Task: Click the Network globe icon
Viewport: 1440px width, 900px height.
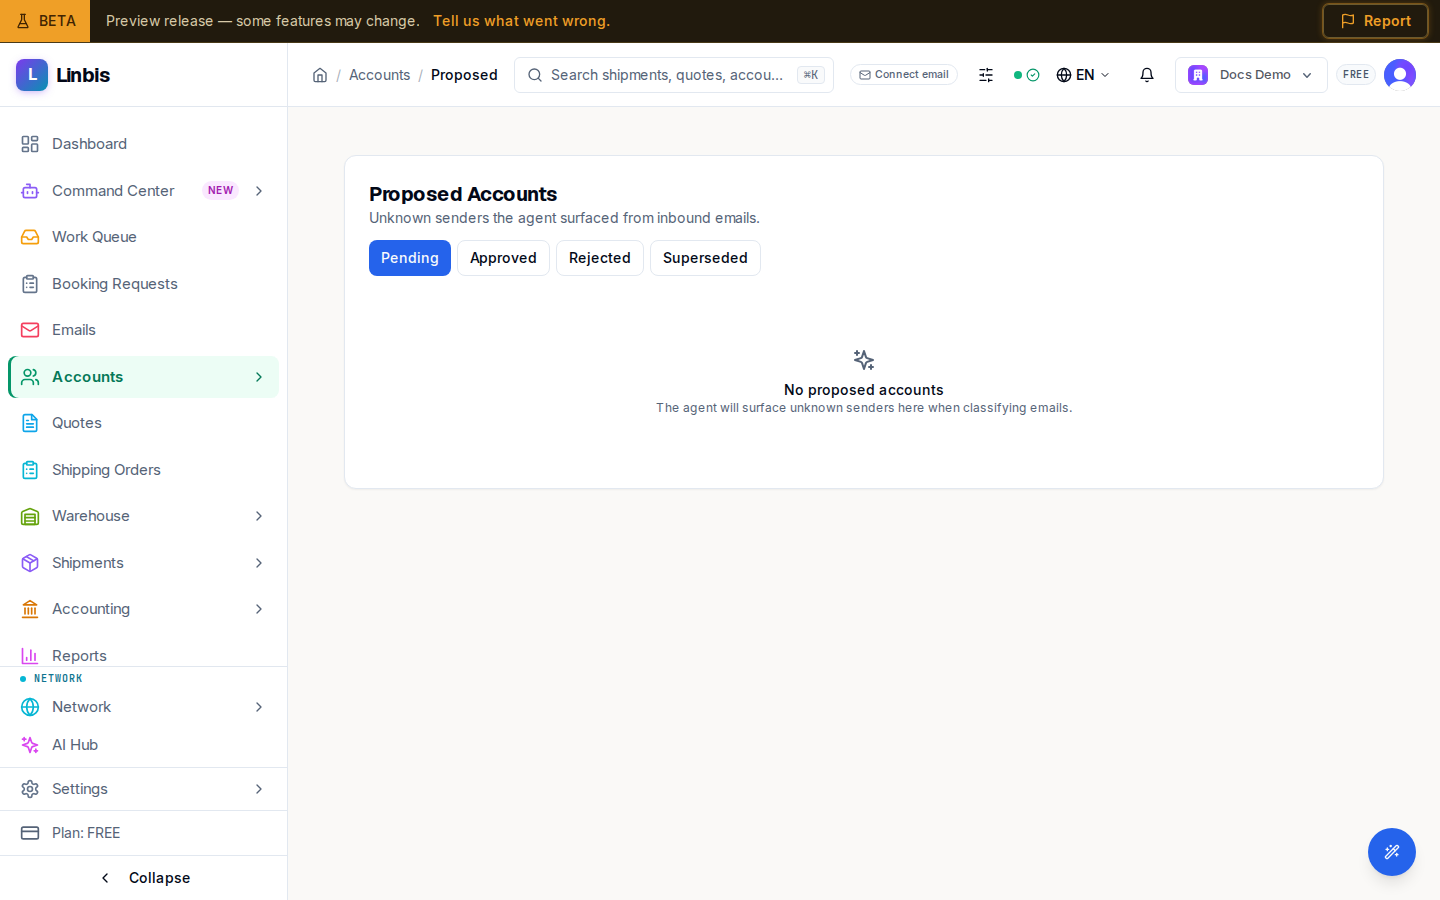Action: click(x=30, y=707)
